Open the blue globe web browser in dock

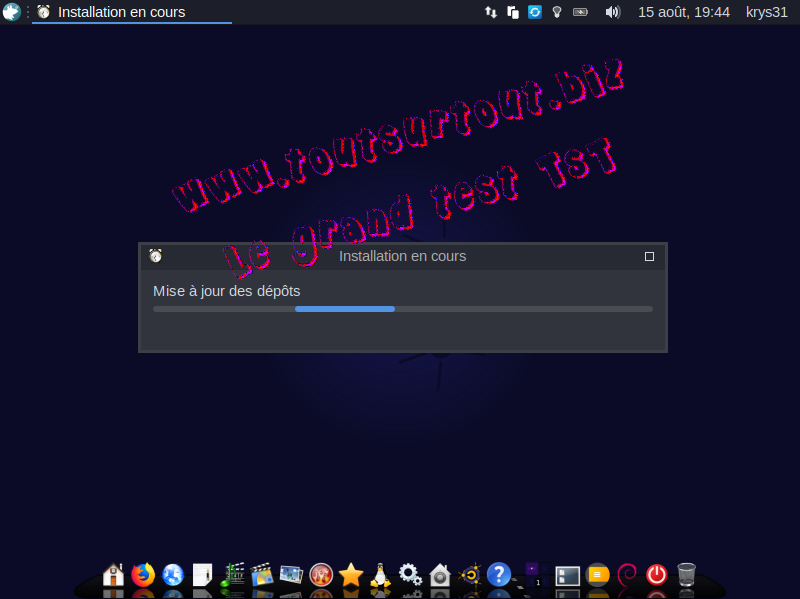(172, 575)
